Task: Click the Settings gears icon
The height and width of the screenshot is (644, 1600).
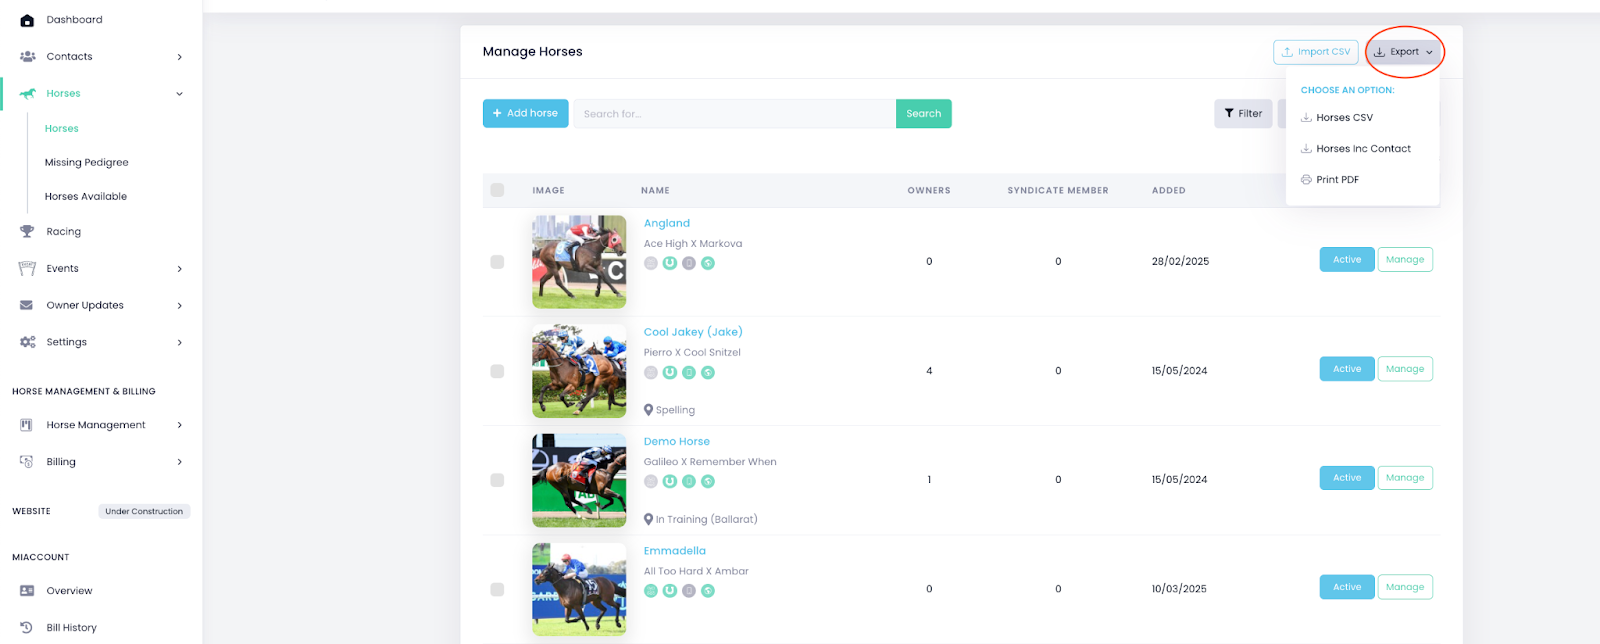Action: [x=27, y=342]
